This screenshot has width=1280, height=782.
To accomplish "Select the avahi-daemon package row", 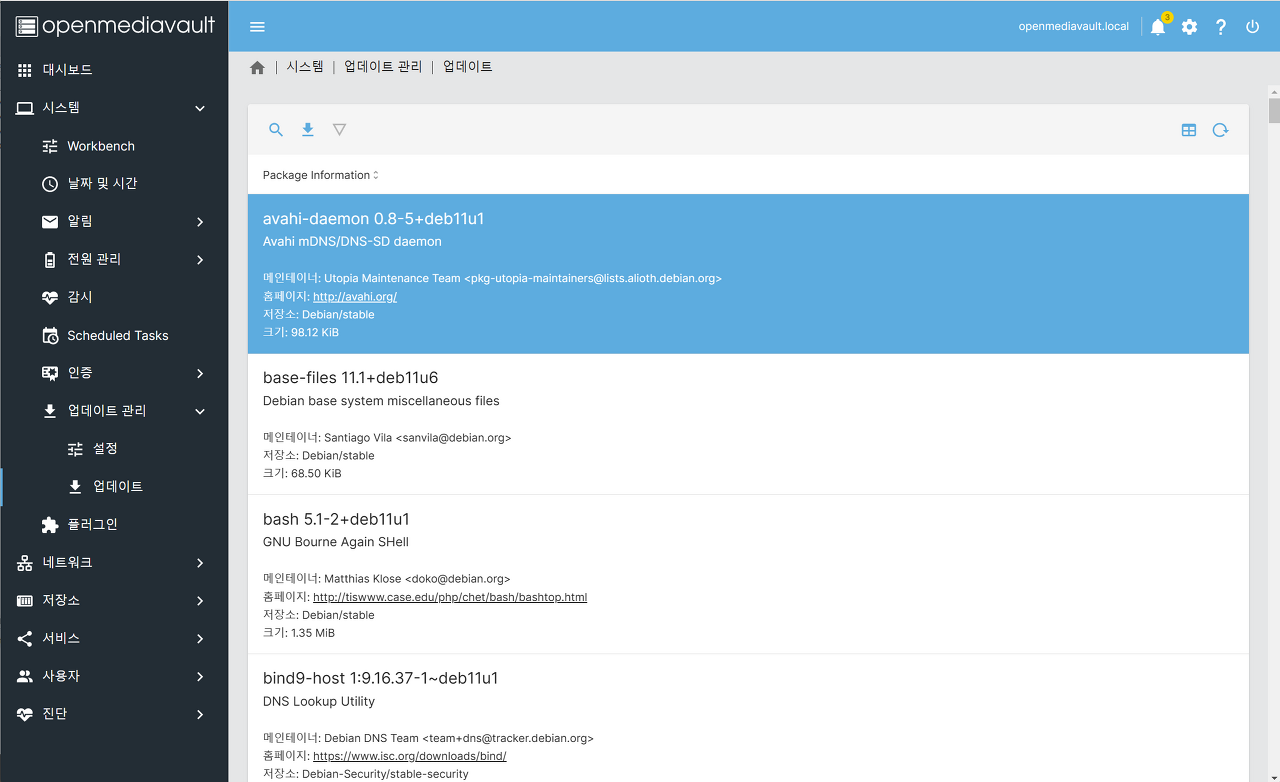I will pyautogui.click(x=748, y=274).
